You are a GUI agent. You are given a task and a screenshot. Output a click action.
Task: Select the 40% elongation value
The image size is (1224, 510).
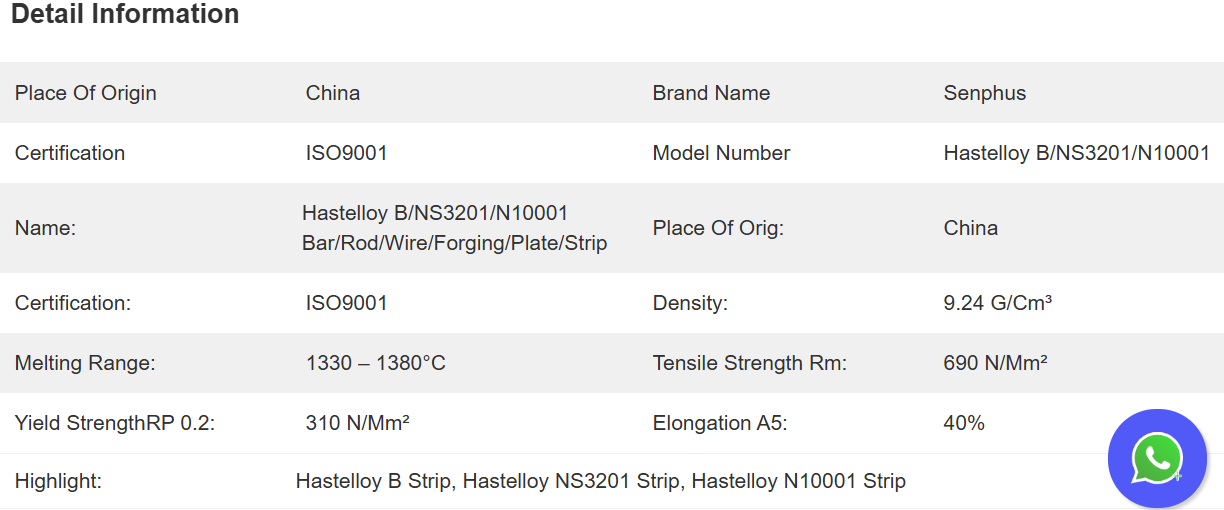(x=964, y=423)
